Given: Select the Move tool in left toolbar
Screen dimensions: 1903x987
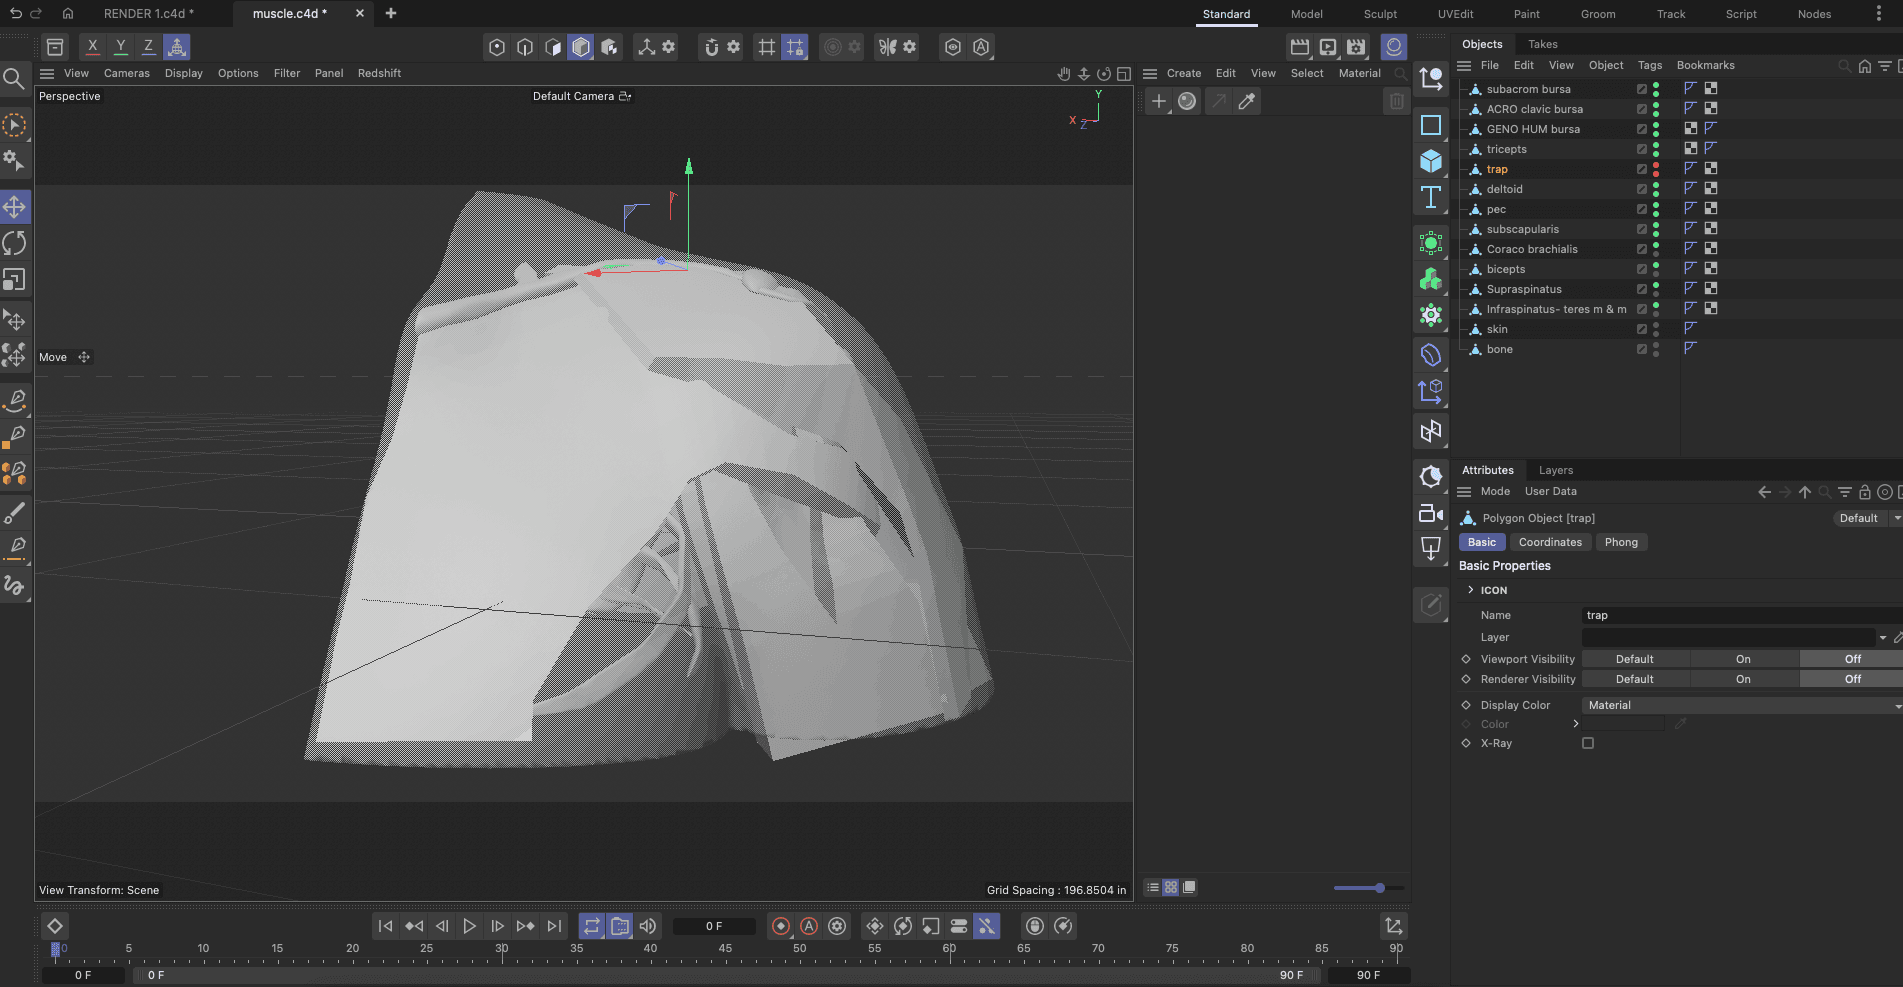Looking at the screenshot, I should [x=15, y=207].
